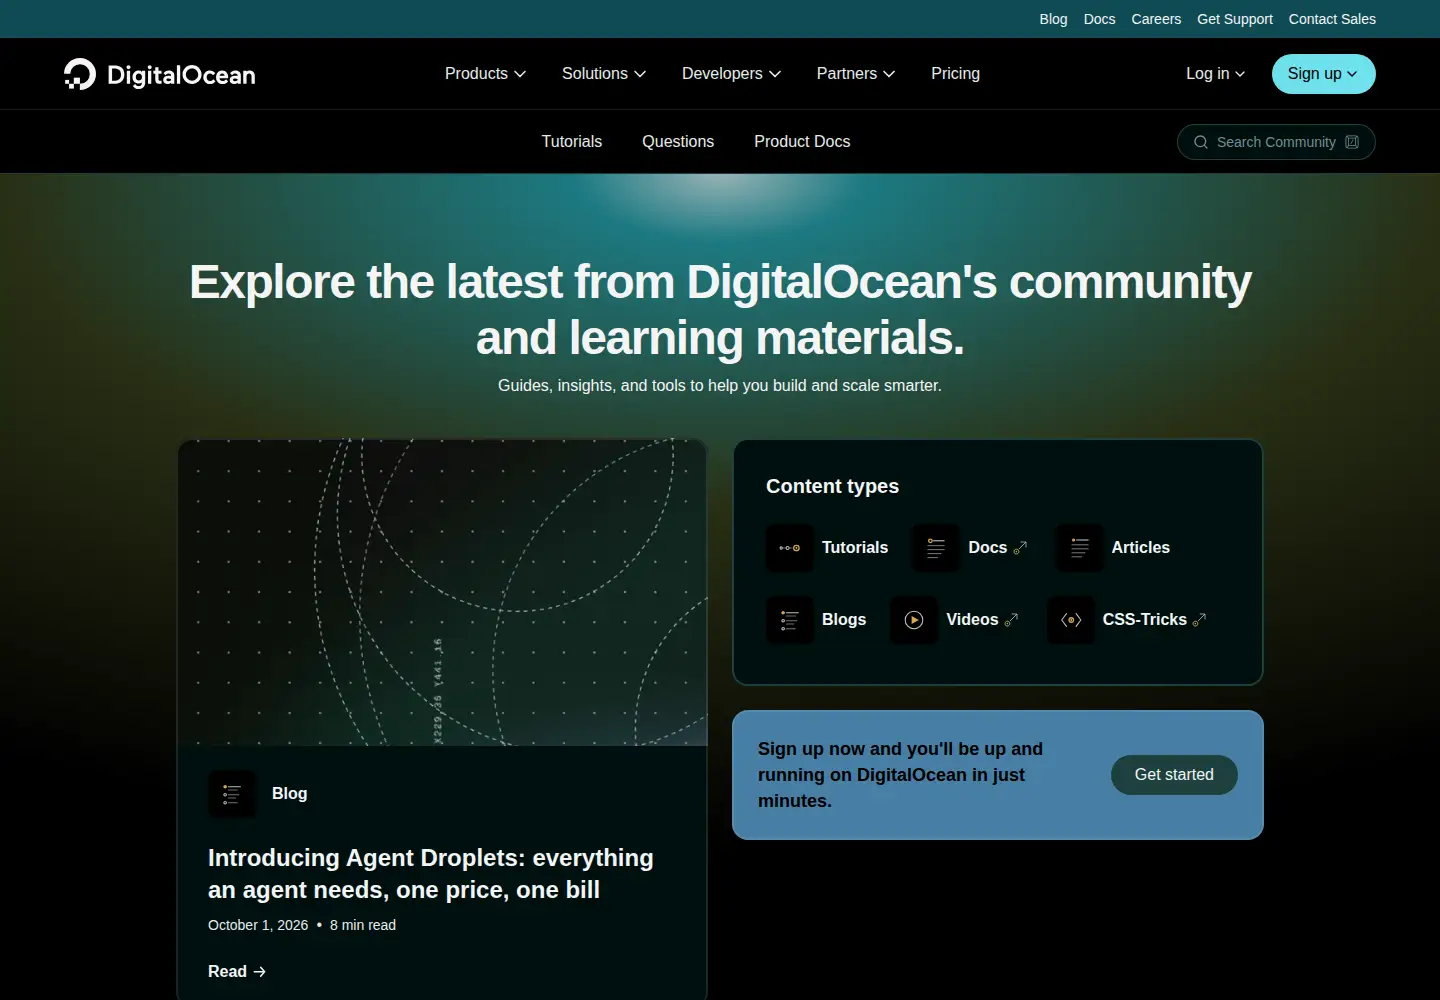Screen dimensions: 1440x1000
Task: Expand the Solutions menu
Action: pyautogui.click(x=604, y=74)
